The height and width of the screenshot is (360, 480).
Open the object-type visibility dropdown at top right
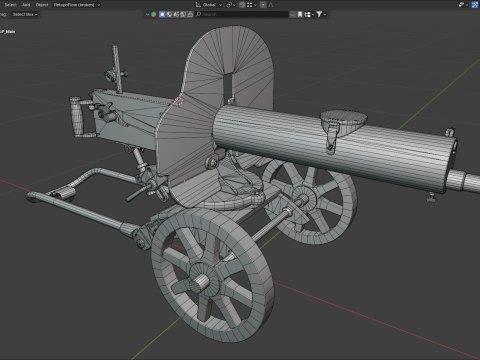tap(463, 5)
